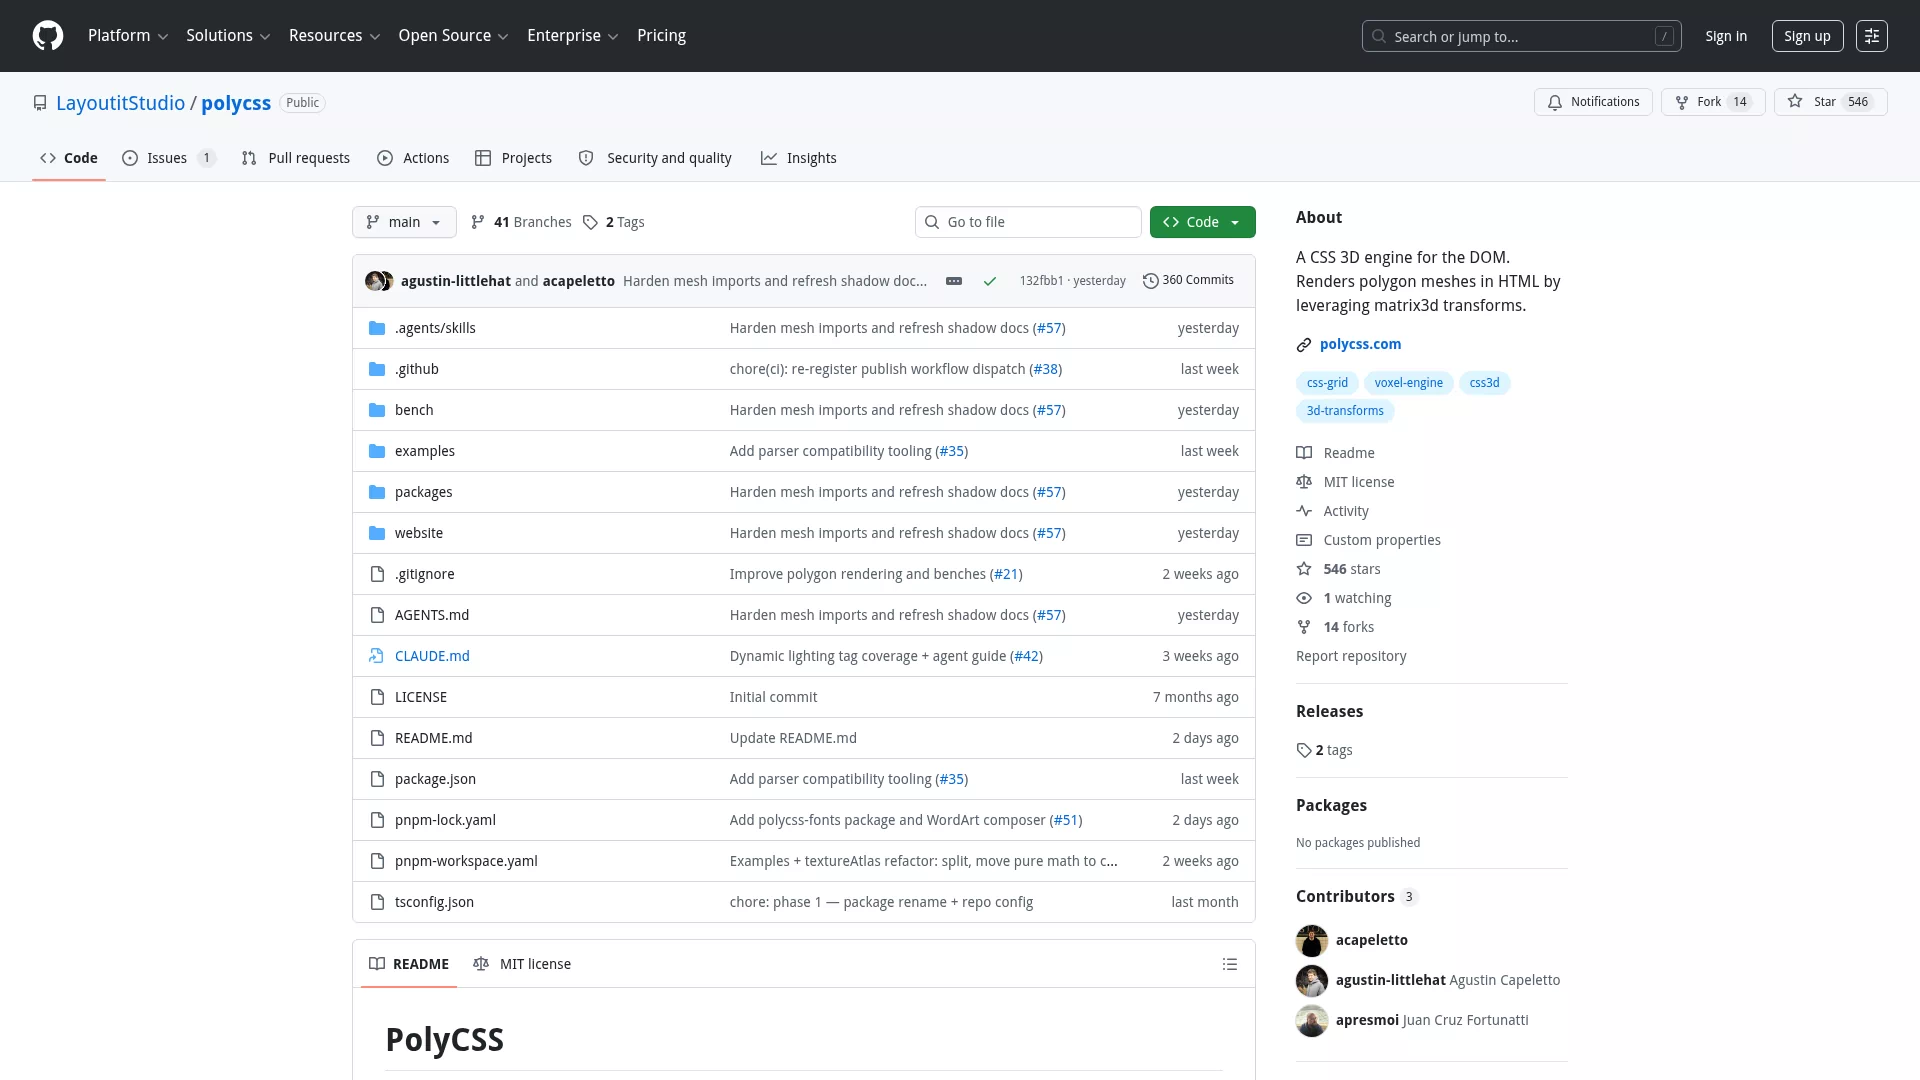Open README outline list icon

(x=1230, y=964)
